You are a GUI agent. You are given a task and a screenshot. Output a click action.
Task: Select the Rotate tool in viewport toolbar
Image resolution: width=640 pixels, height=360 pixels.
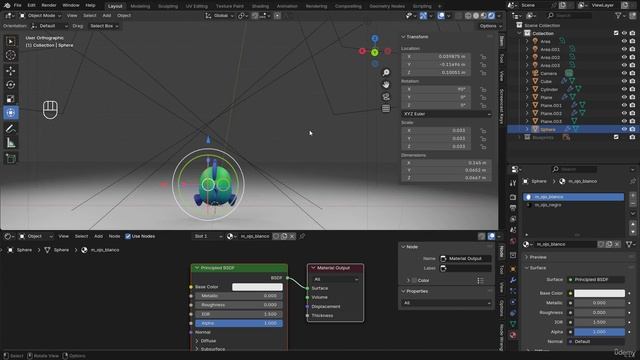[11, 84]
